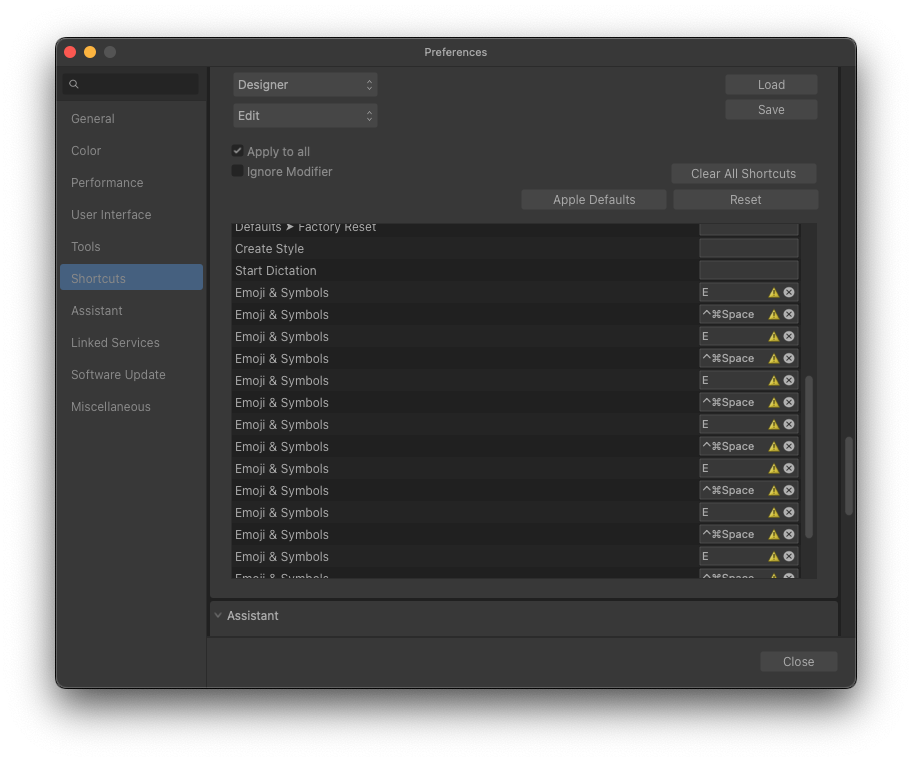Click the warning triangle on the last visible shortcut row

pyautogui.click(x=772, y=577)
